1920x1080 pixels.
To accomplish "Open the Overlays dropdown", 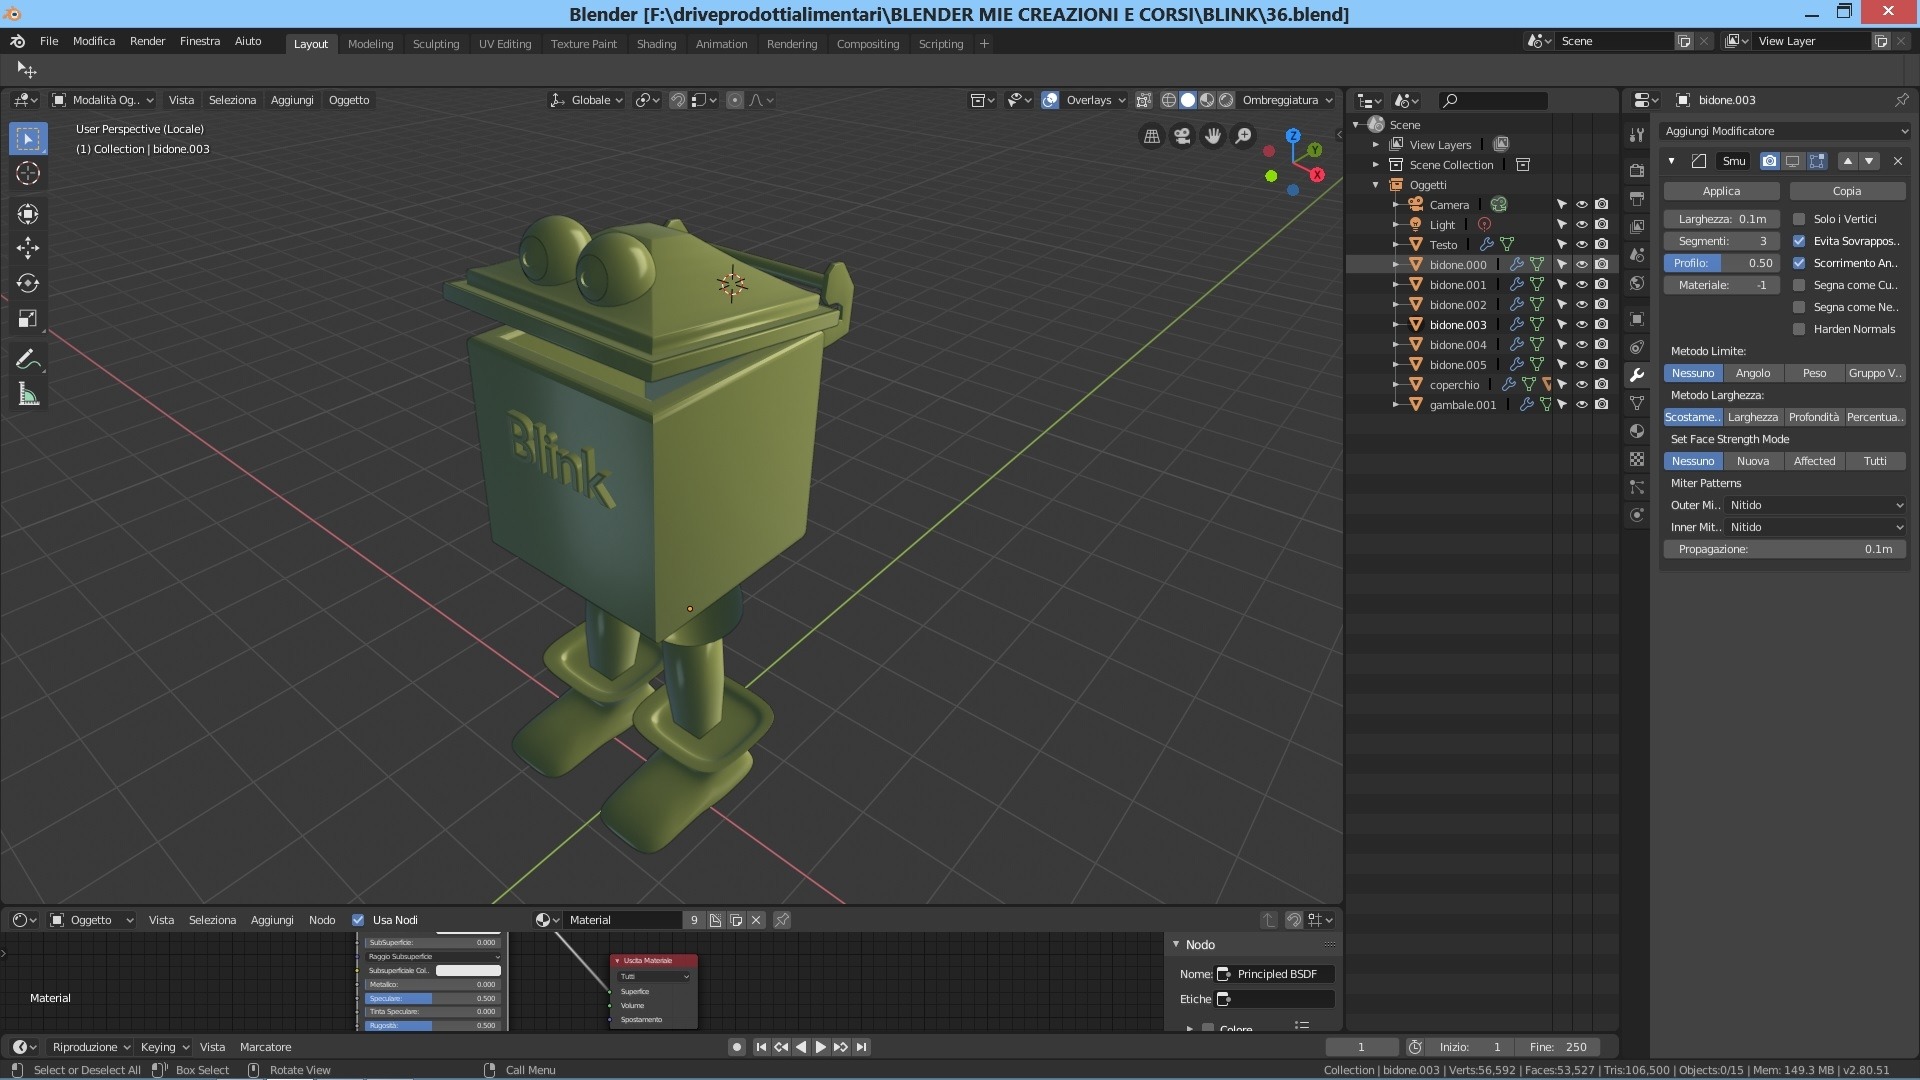I will [x=1095, y=100].
